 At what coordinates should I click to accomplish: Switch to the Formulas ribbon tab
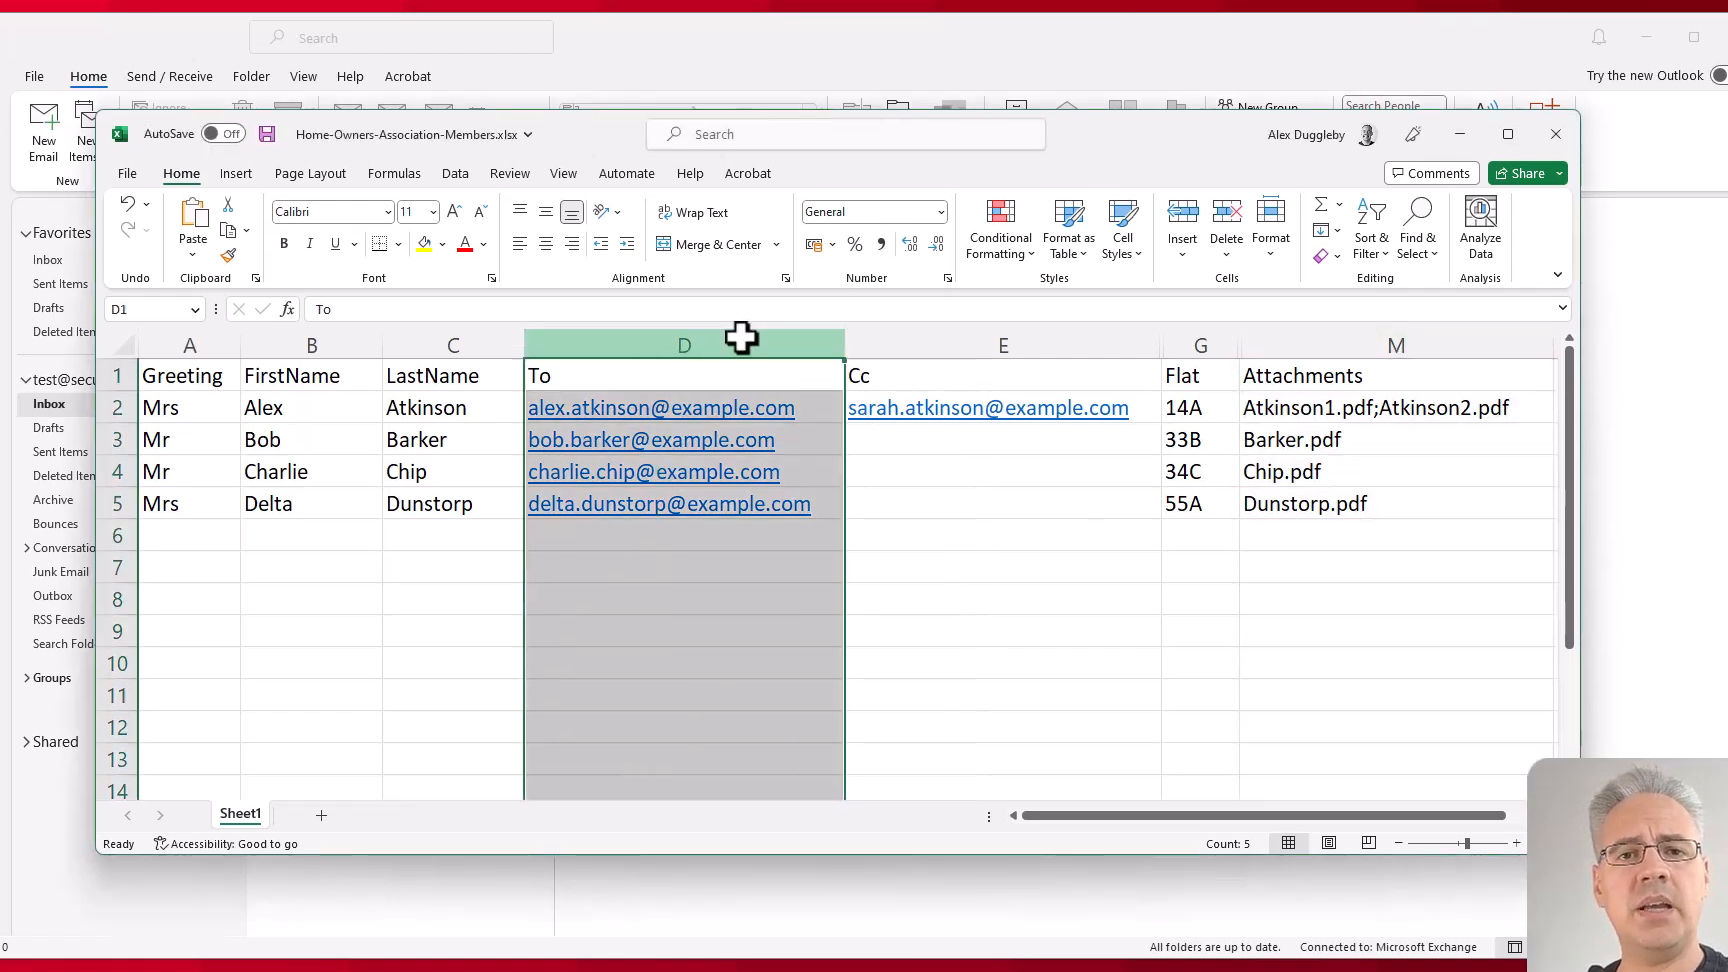(394, 173)
